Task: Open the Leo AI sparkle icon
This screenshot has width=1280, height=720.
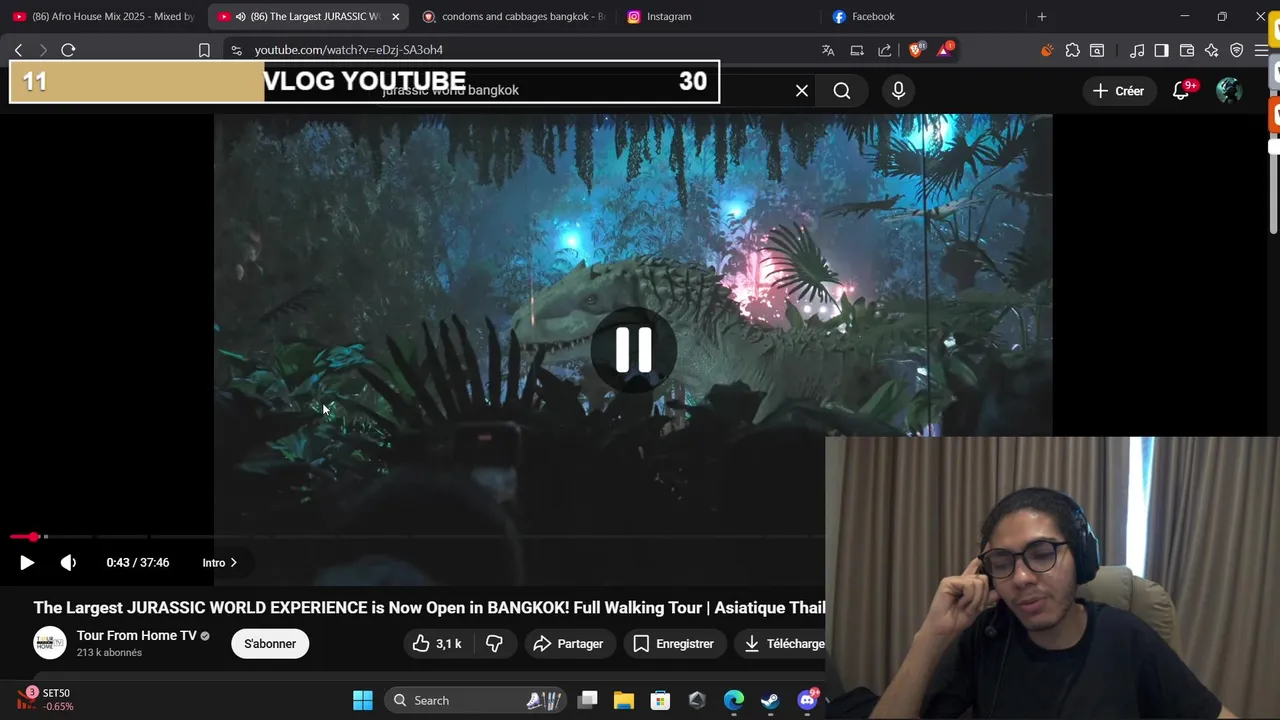Action: point(1212,50)
